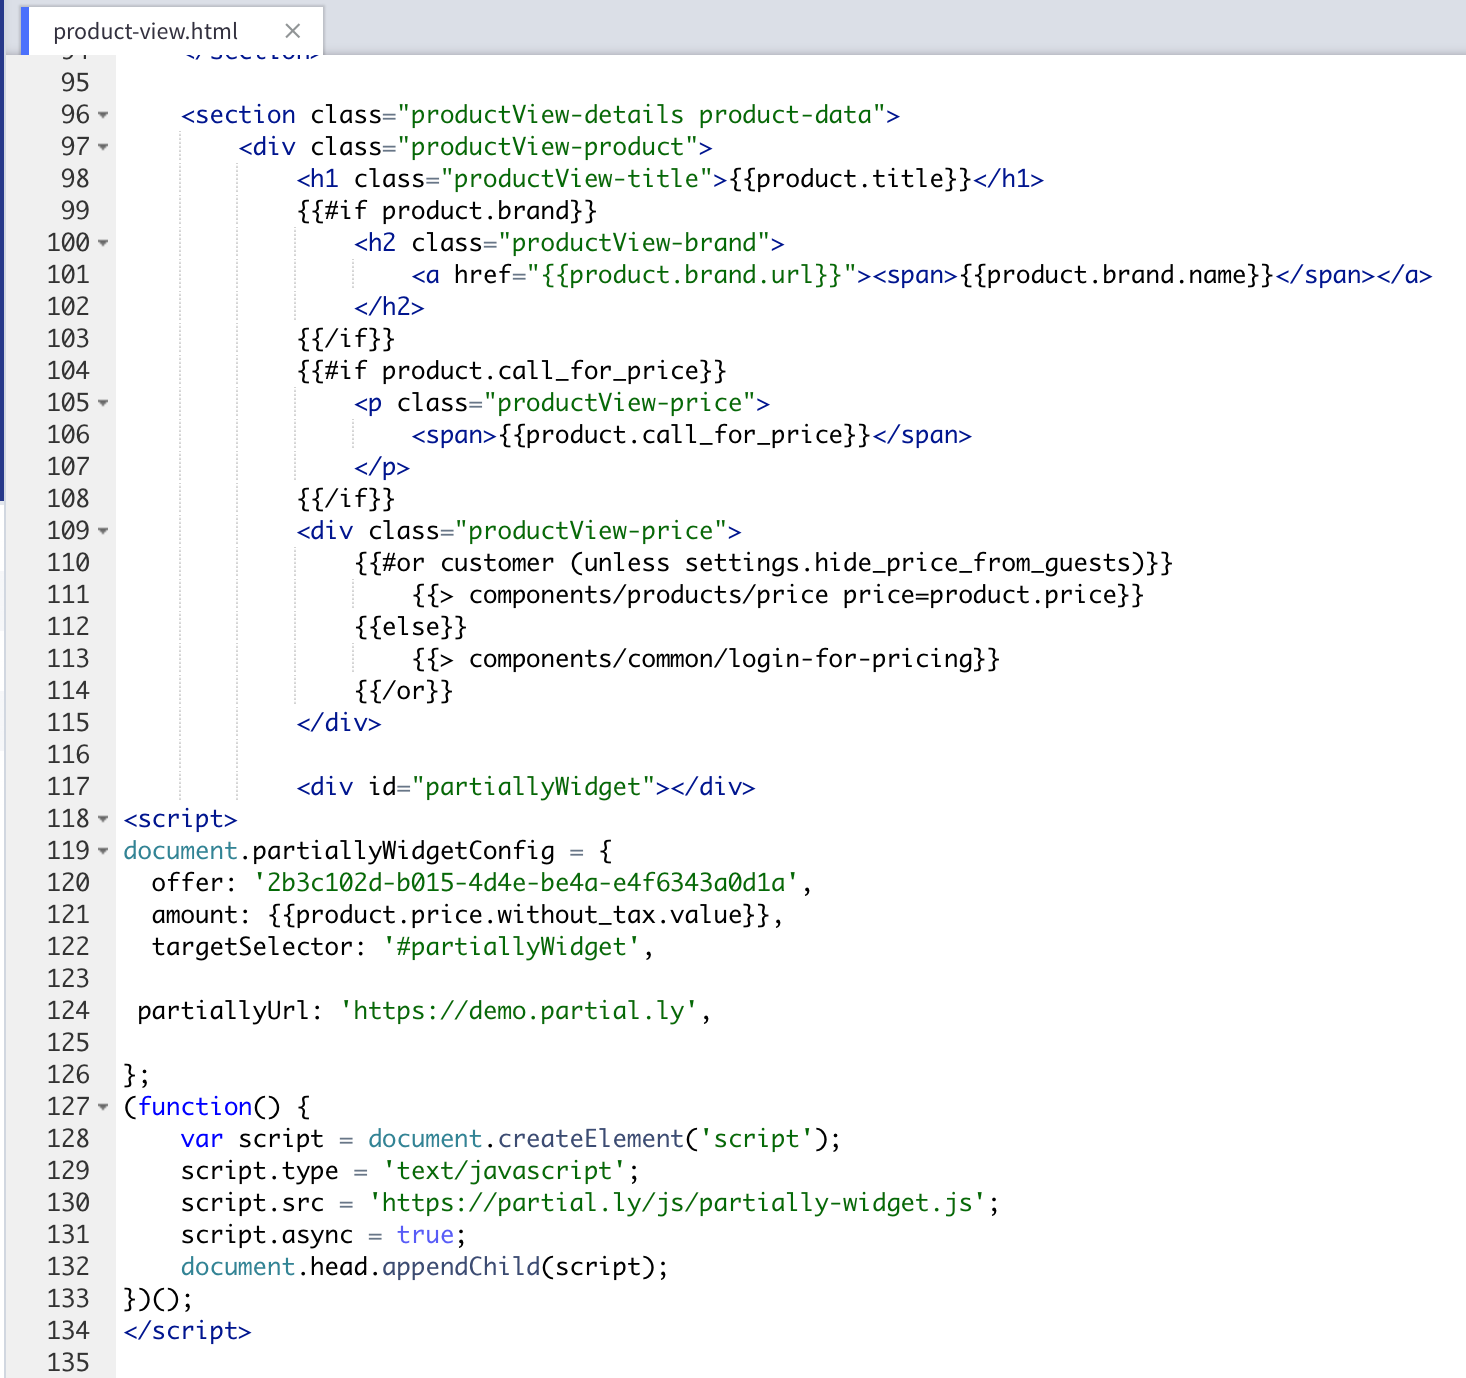
Task: Click the closing </h2> tag
Action: click(389, 307)
